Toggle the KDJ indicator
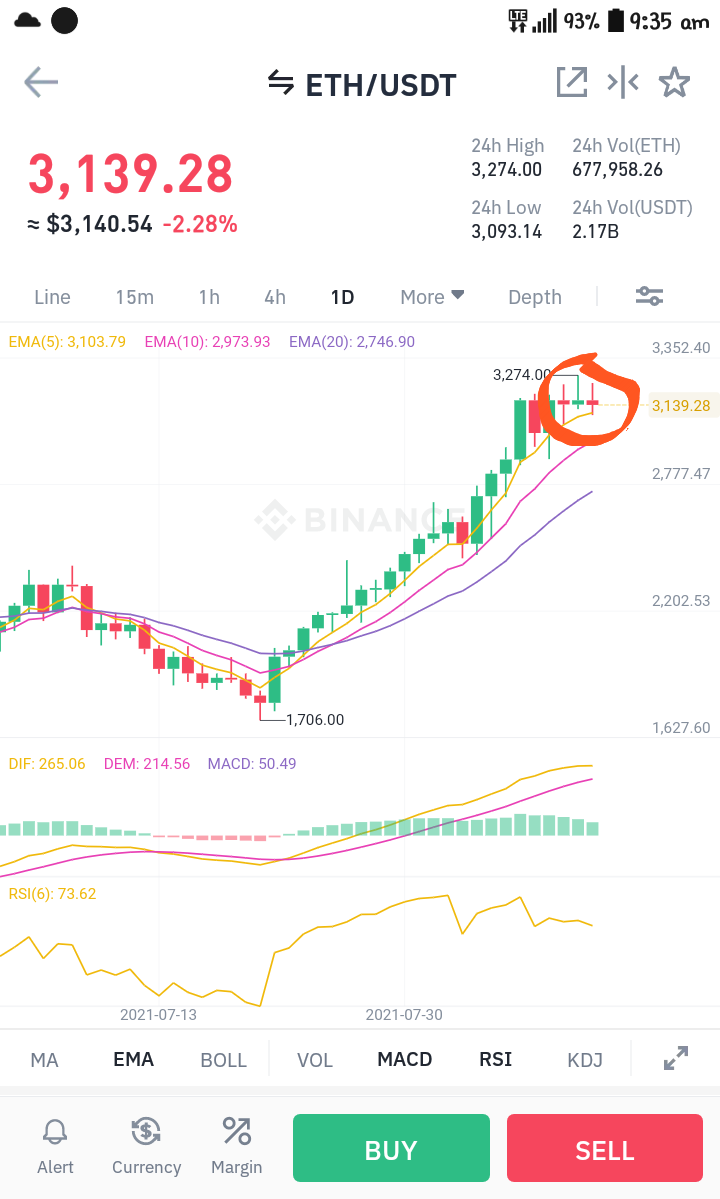 tap(585, 1060)
